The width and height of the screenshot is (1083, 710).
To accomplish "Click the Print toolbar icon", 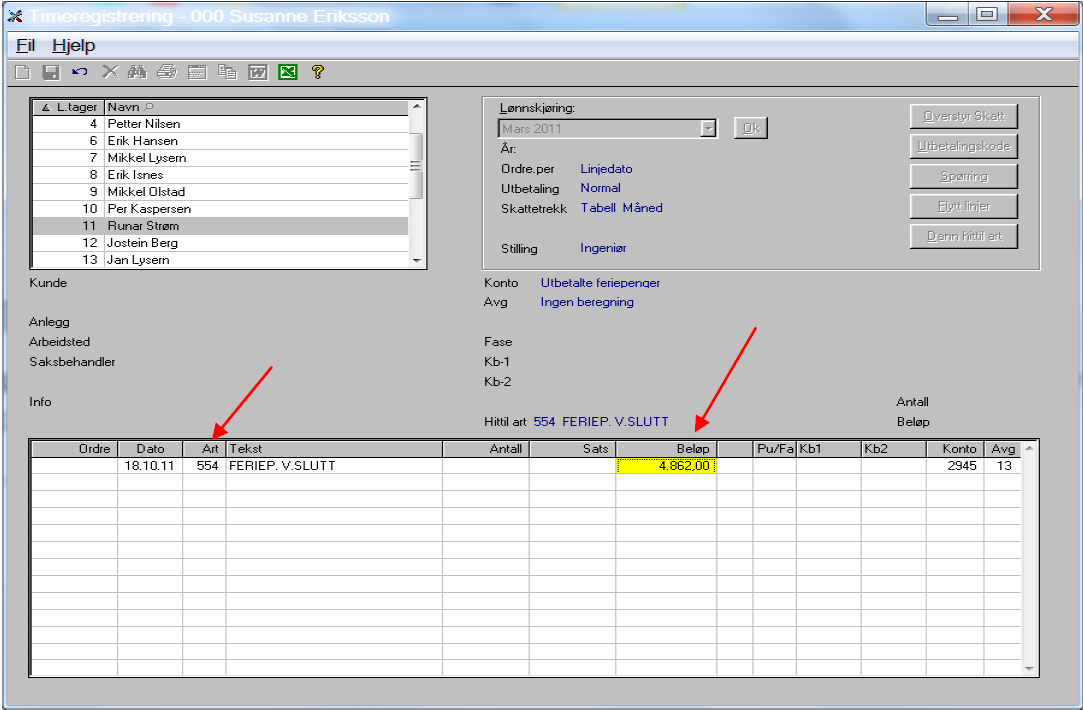I will [167, 71].
